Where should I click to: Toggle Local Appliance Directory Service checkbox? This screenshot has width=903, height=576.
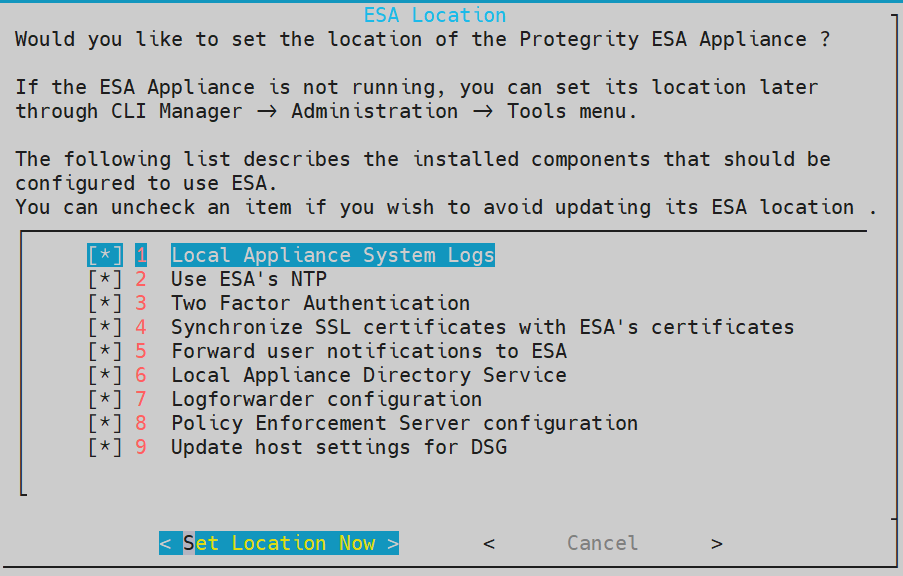[105, 375]
